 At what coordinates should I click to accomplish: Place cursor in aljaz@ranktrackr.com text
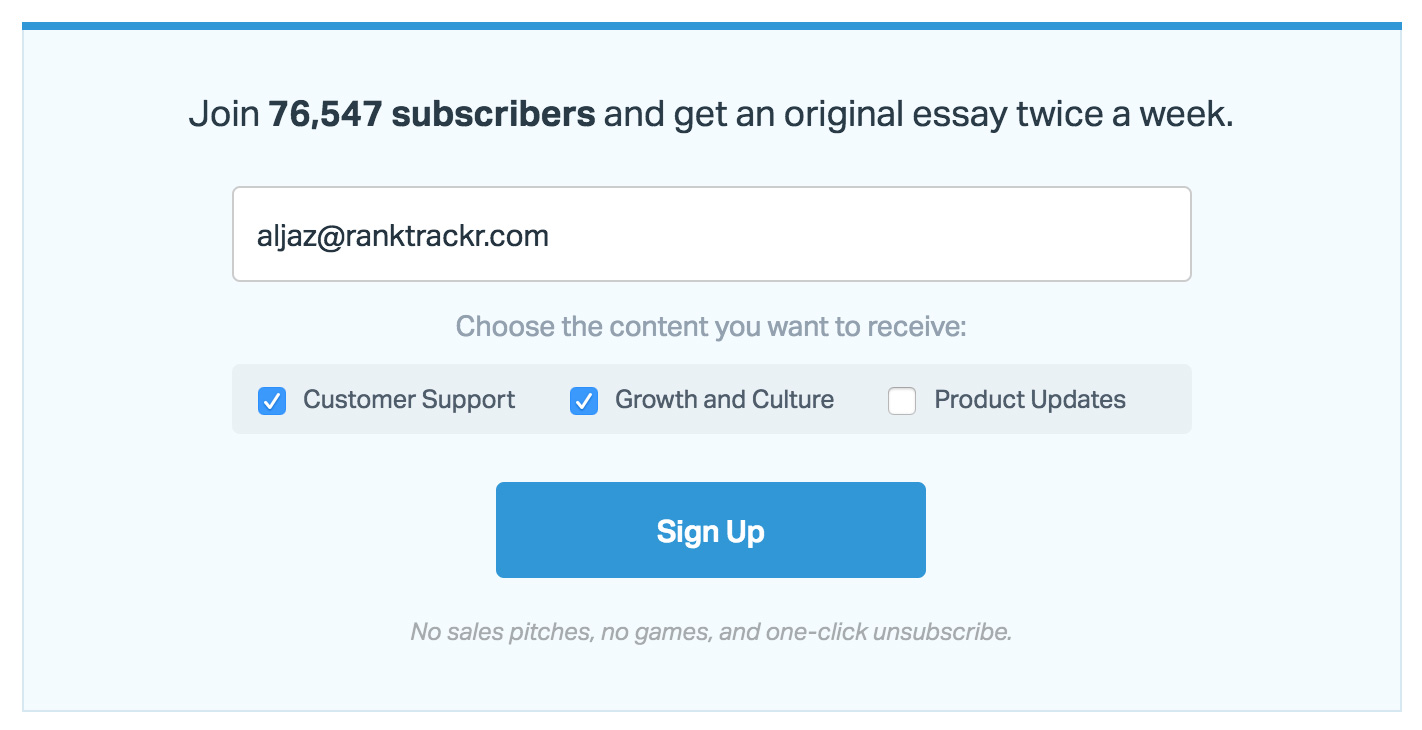[x=403, y=236]
